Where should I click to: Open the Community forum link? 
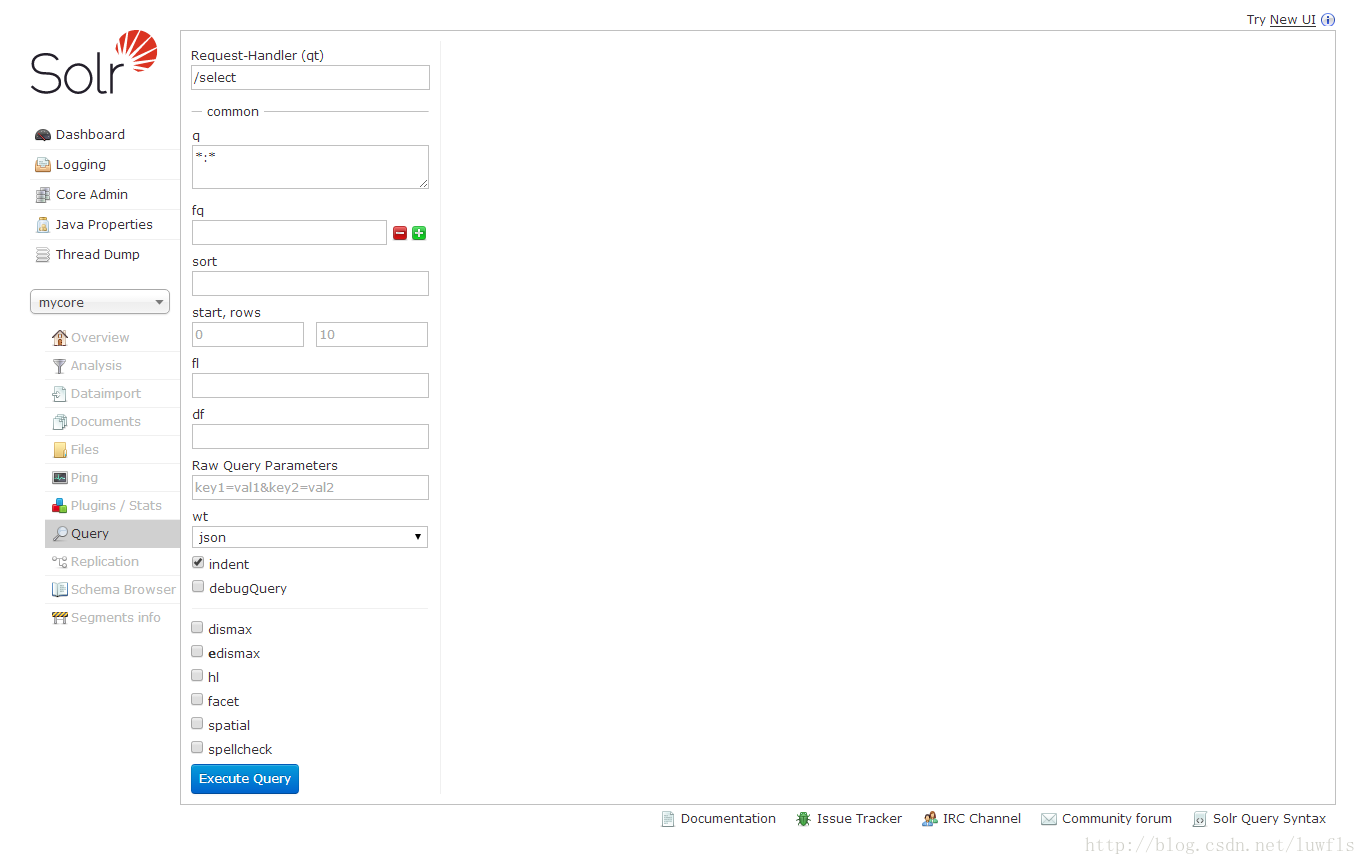click(x=1117, y=819)
